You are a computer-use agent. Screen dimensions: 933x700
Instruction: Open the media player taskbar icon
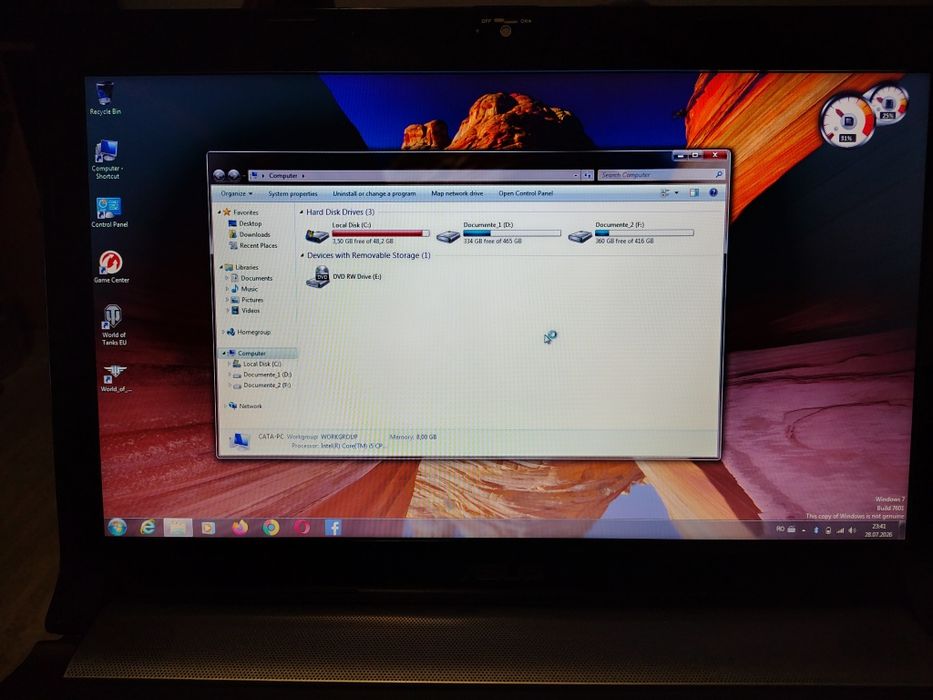208,527
